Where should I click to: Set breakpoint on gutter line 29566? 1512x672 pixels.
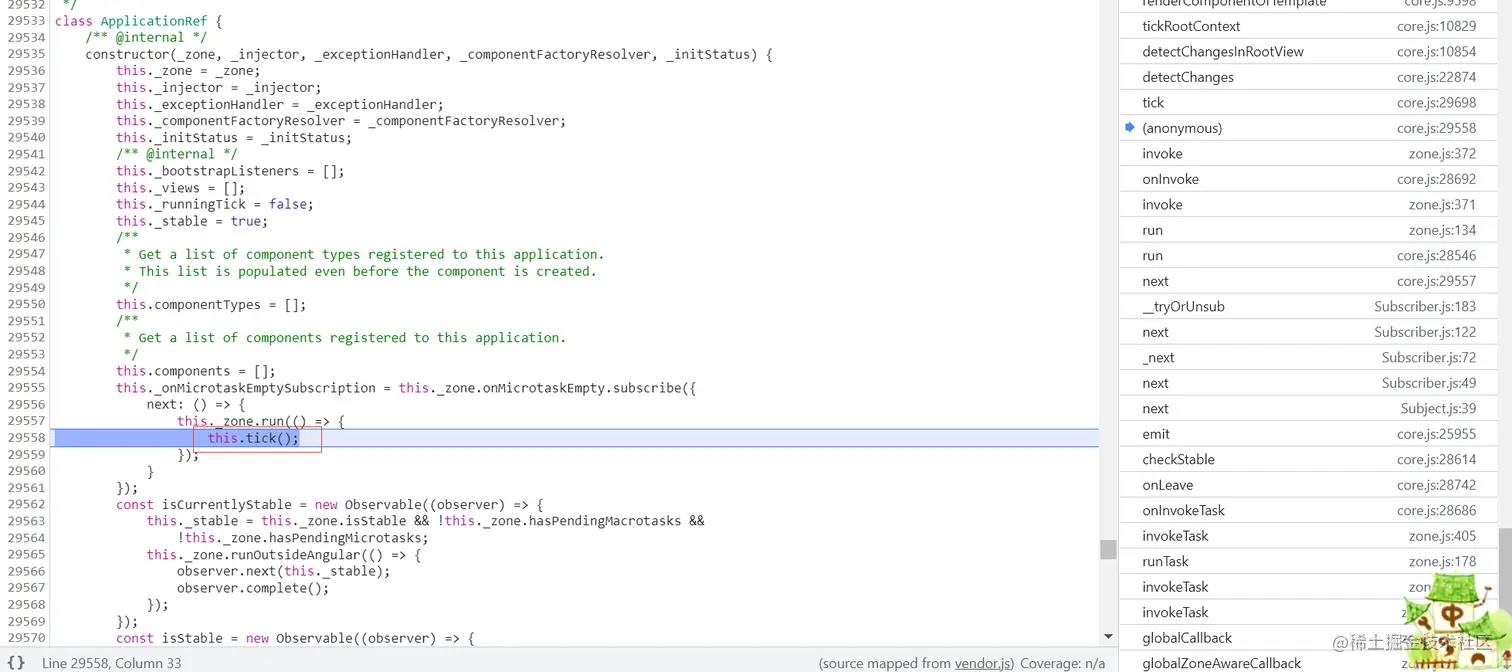click(x=26, y=571)
